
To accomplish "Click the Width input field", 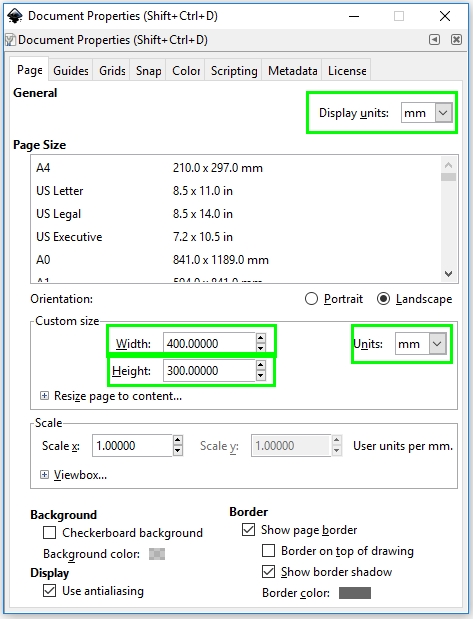I will (209, 343).
